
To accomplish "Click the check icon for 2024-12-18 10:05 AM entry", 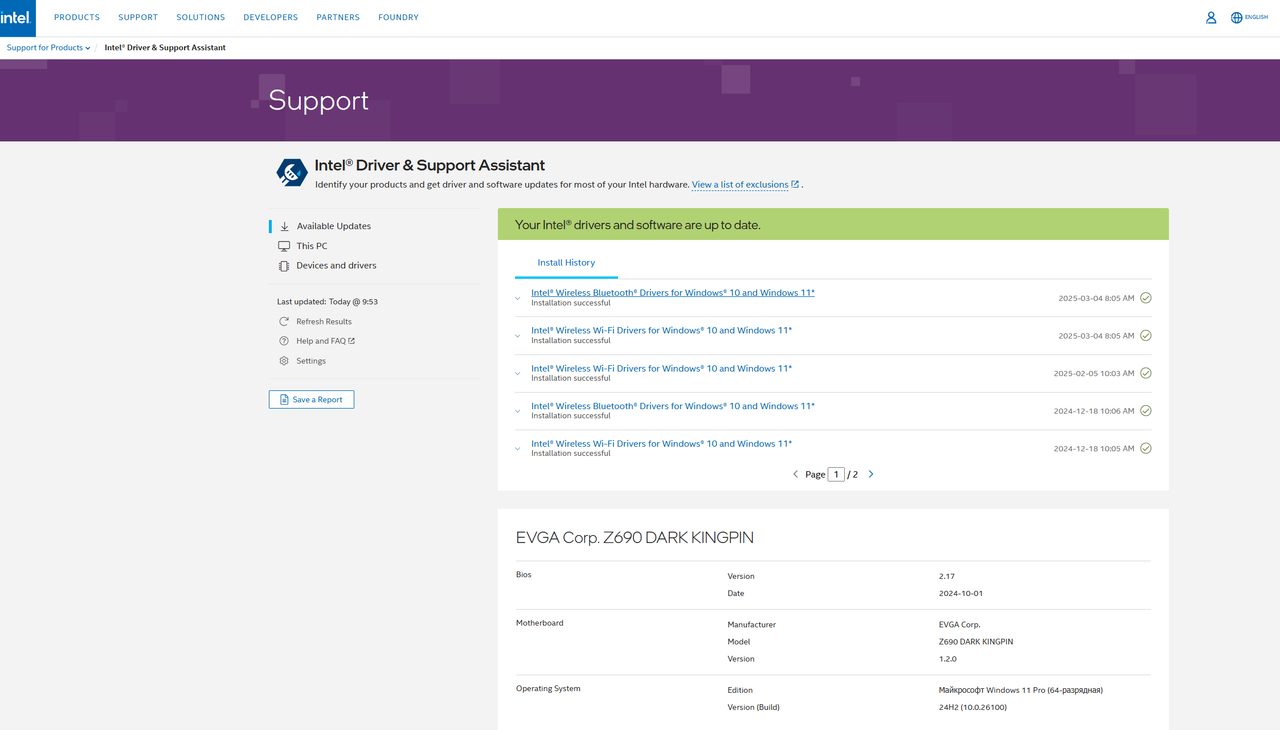I will (x=1146, y=448).
